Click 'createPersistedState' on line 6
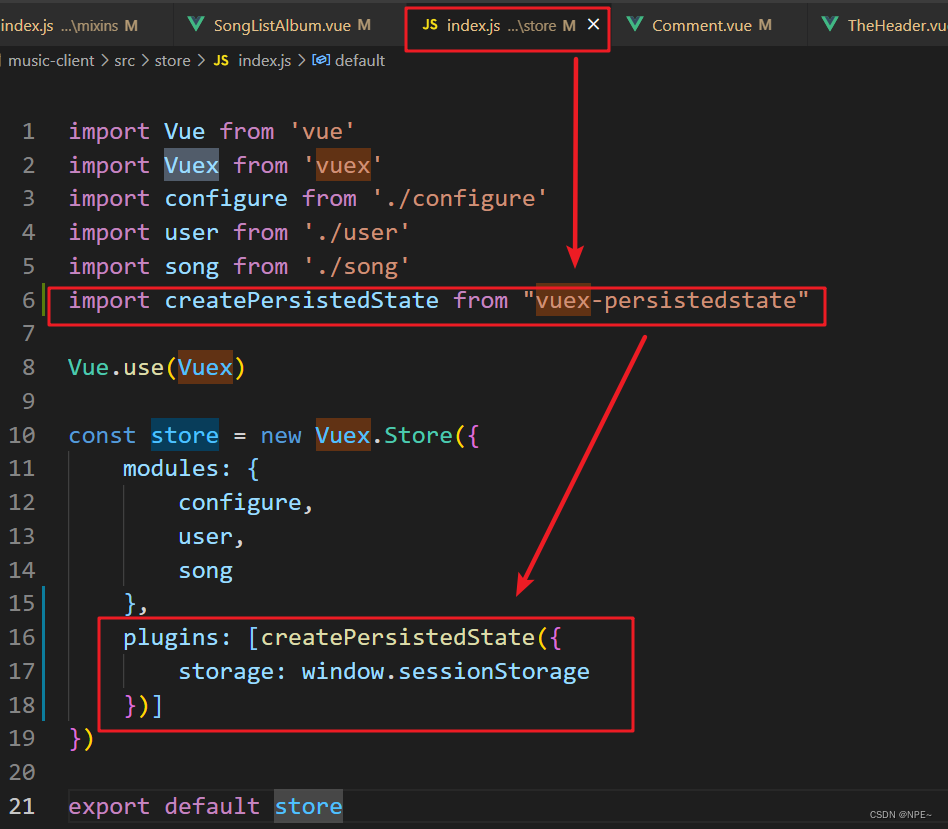 click(302, 301)
